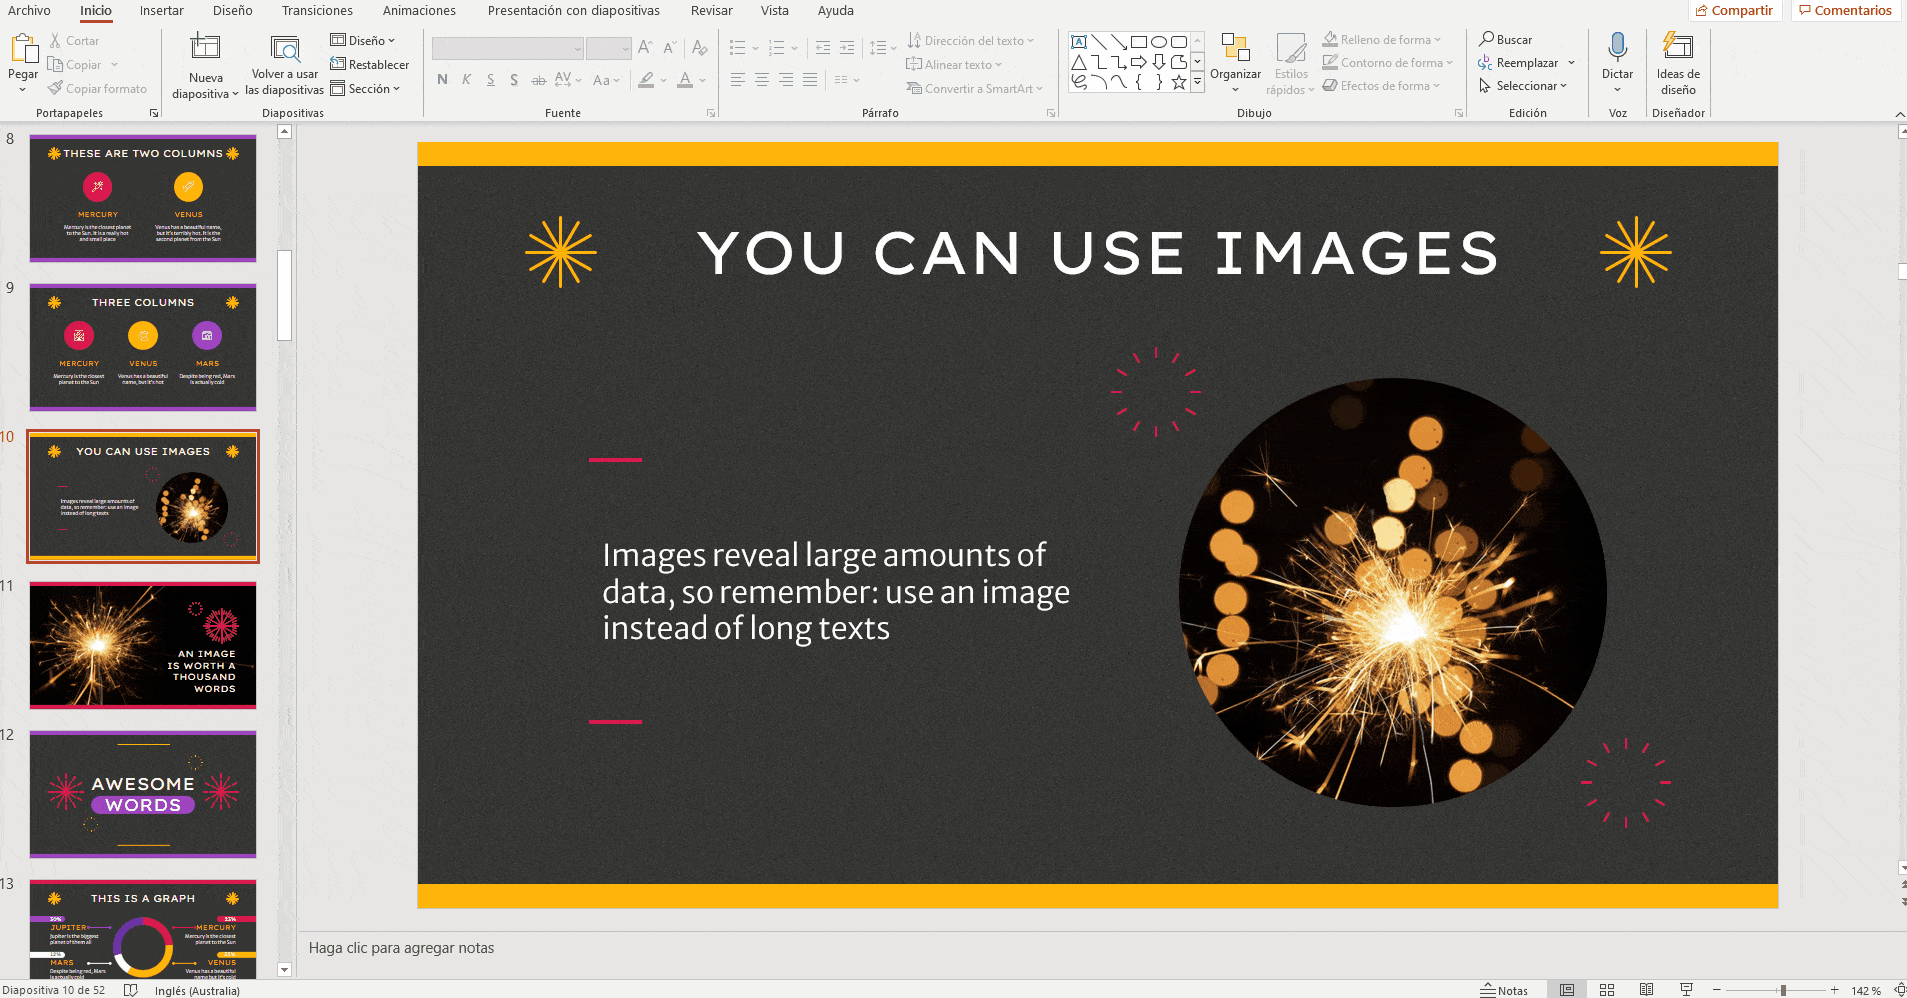Open Fuente dialog launcher
Viewport: 1907px width, 998px height.
pyautogui.click(x=711, y=113)
